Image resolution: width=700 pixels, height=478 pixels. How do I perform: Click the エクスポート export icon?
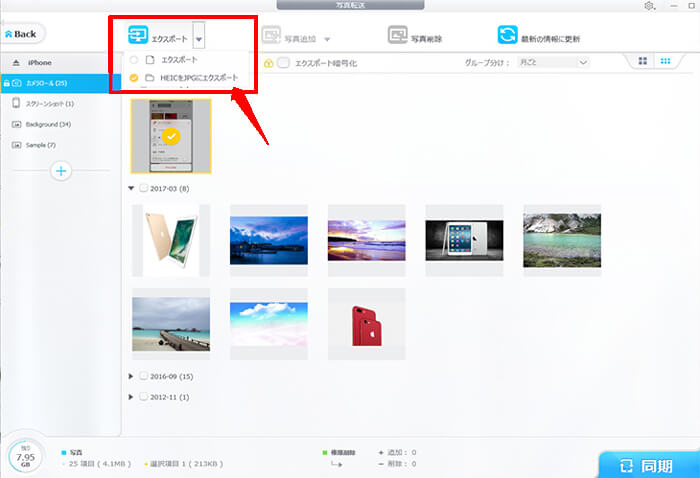[x=138, y=37]
